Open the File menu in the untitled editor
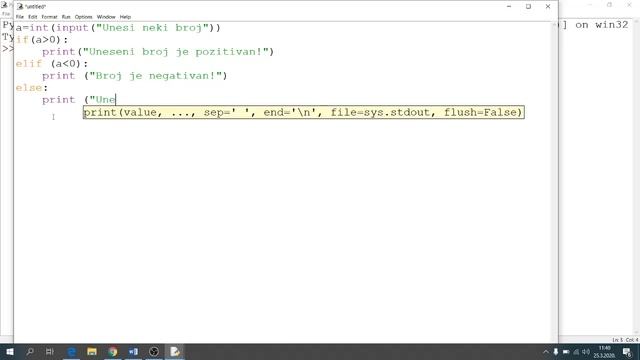 point(20,17)
